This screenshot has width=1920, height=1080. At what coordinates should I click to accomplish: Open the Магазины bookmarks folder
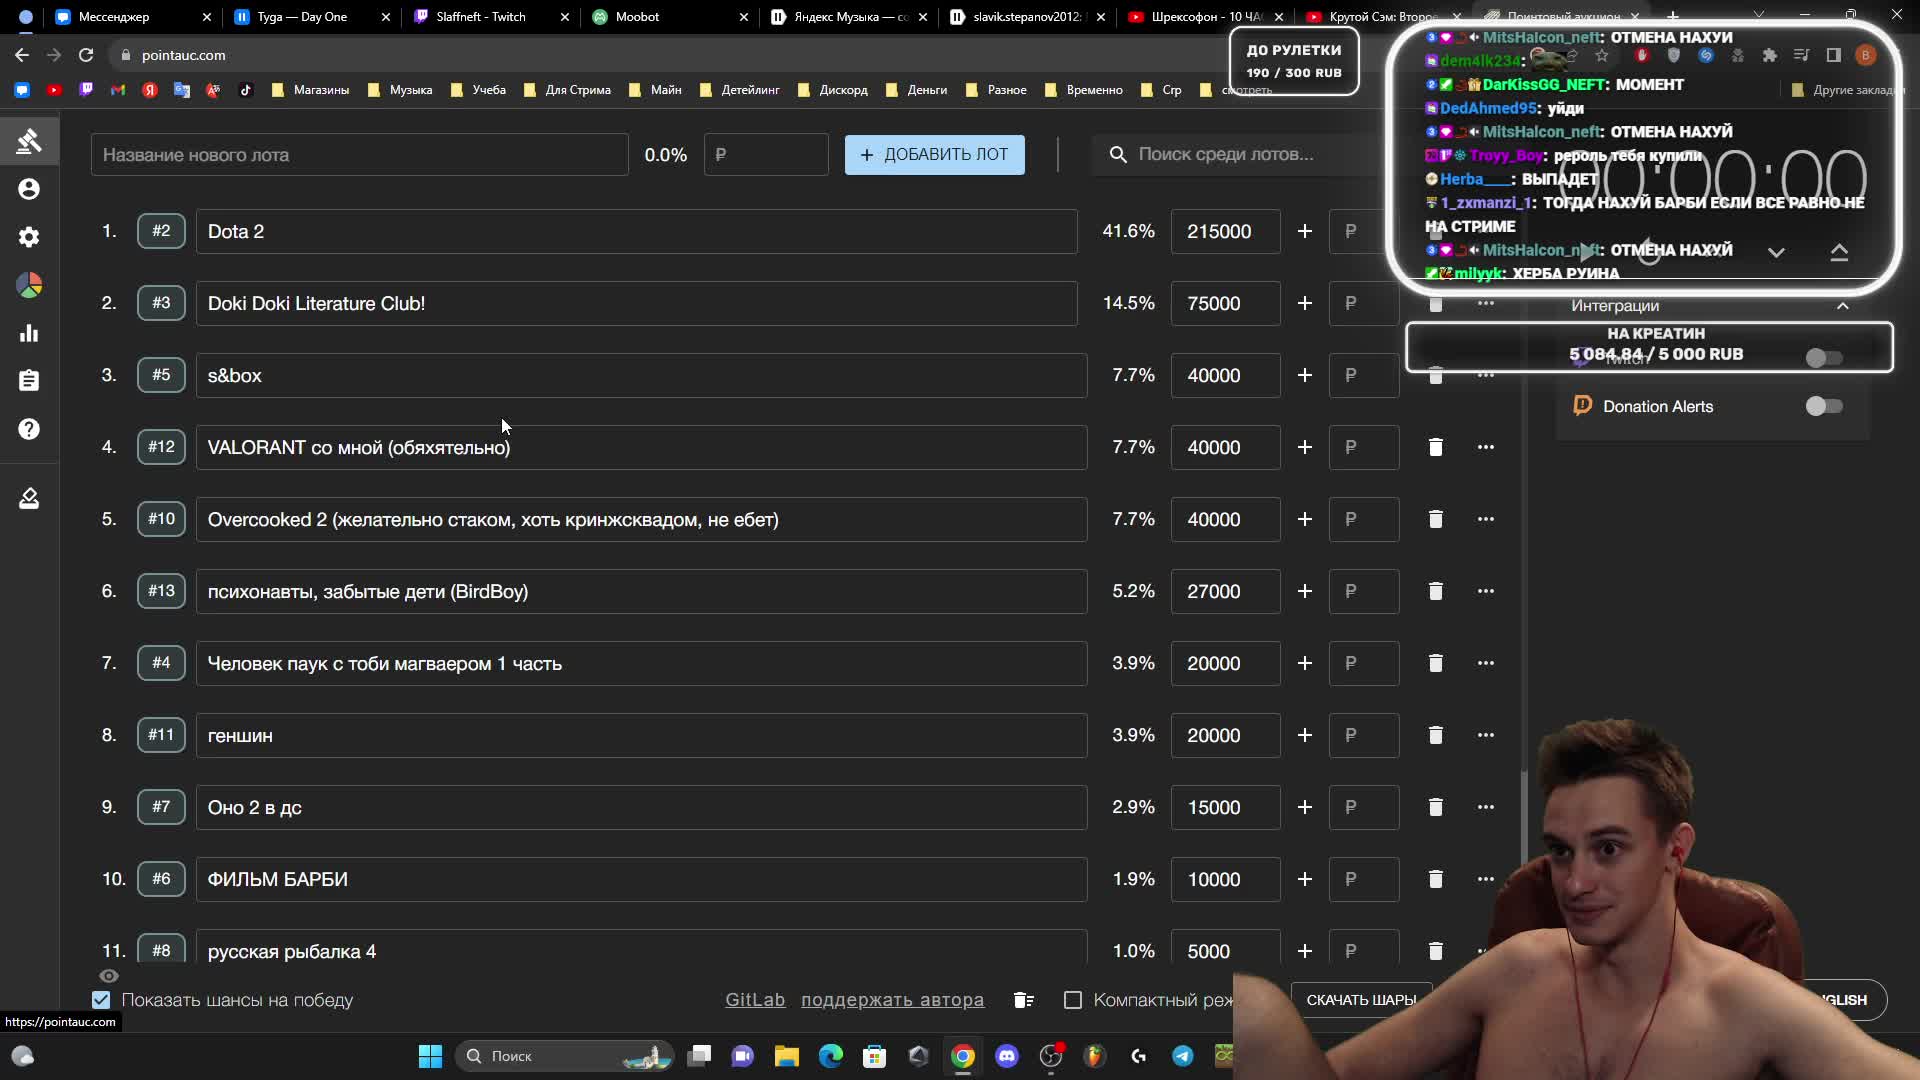tap(311, 90)
